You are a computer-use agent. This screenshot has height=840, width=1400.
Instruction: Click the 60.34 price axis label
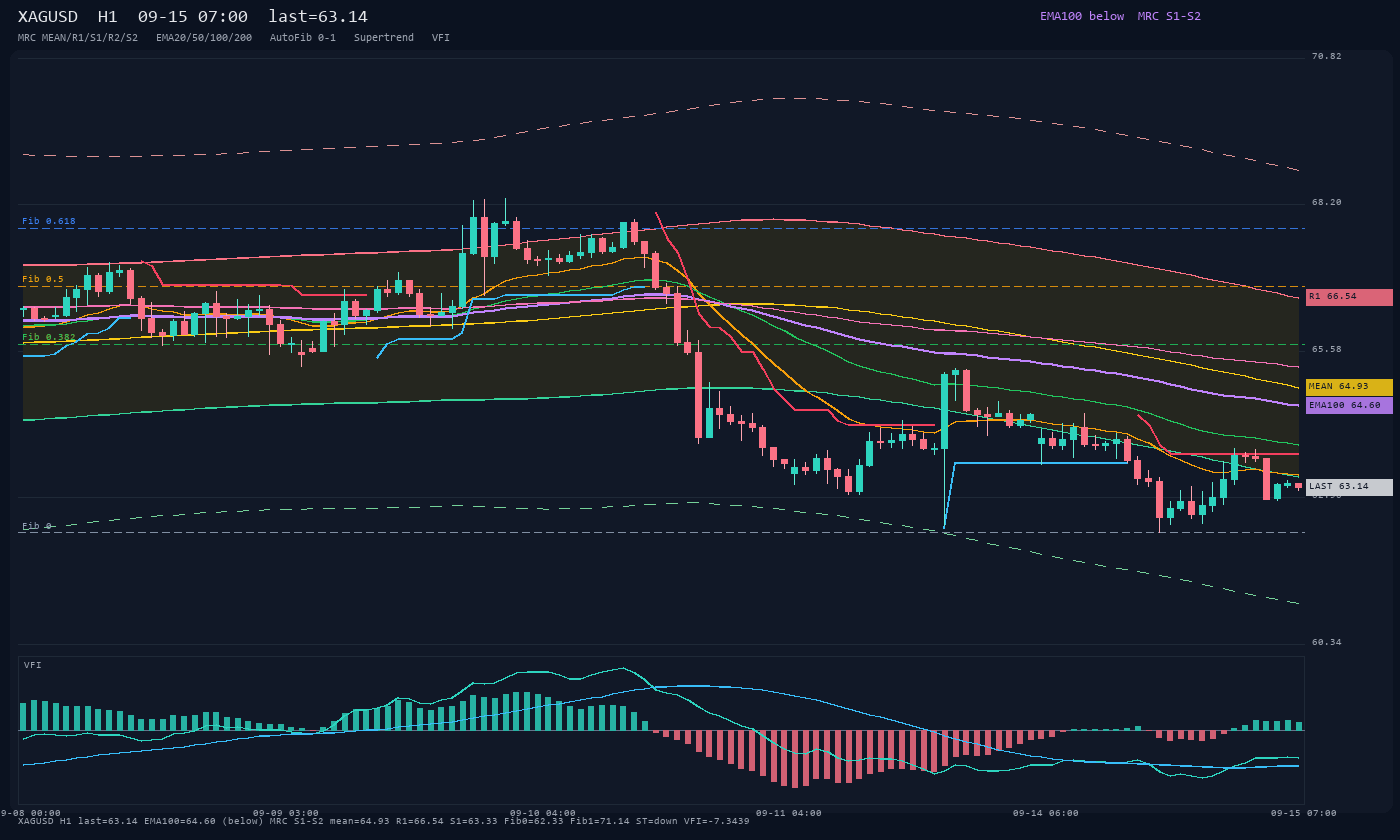[x=1327, y=642]
